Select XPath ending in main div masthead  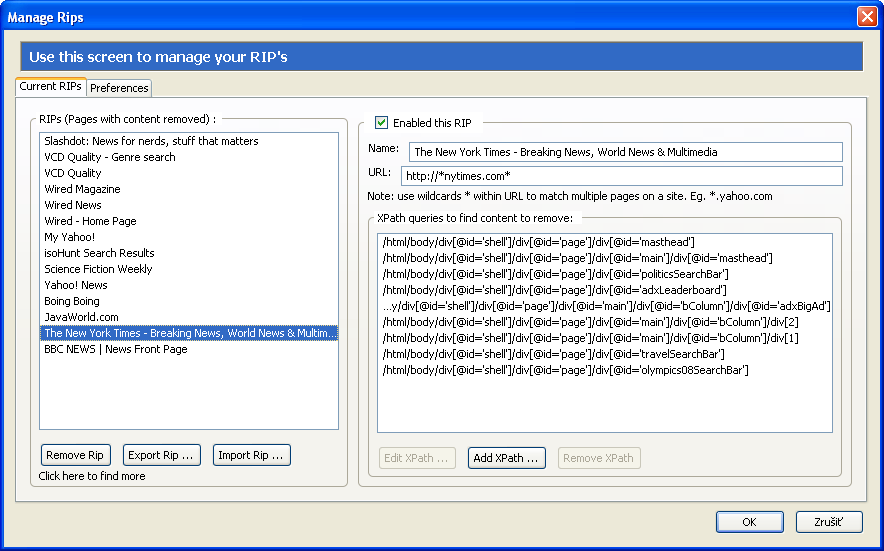604,258
